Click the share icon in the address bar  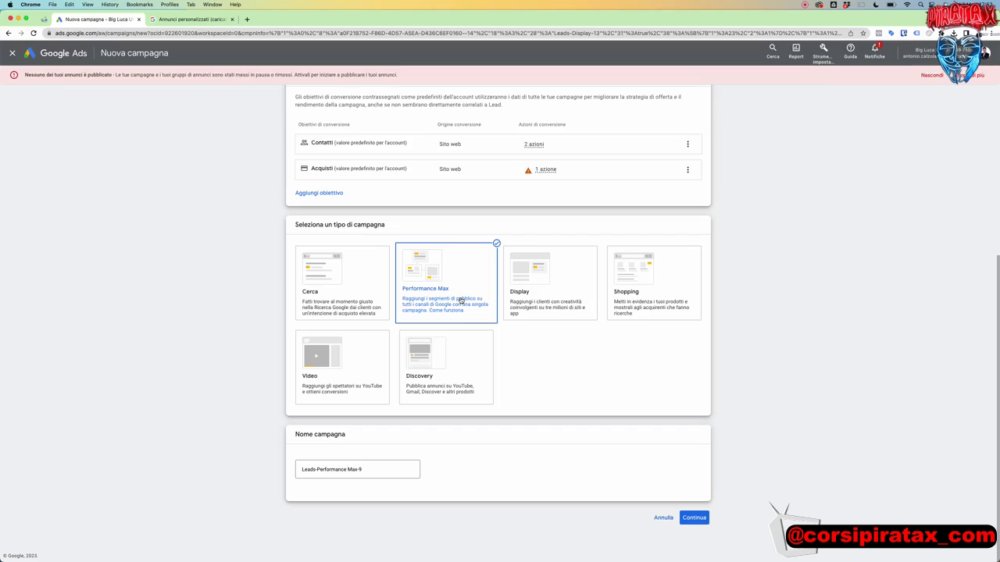point(851,33)
